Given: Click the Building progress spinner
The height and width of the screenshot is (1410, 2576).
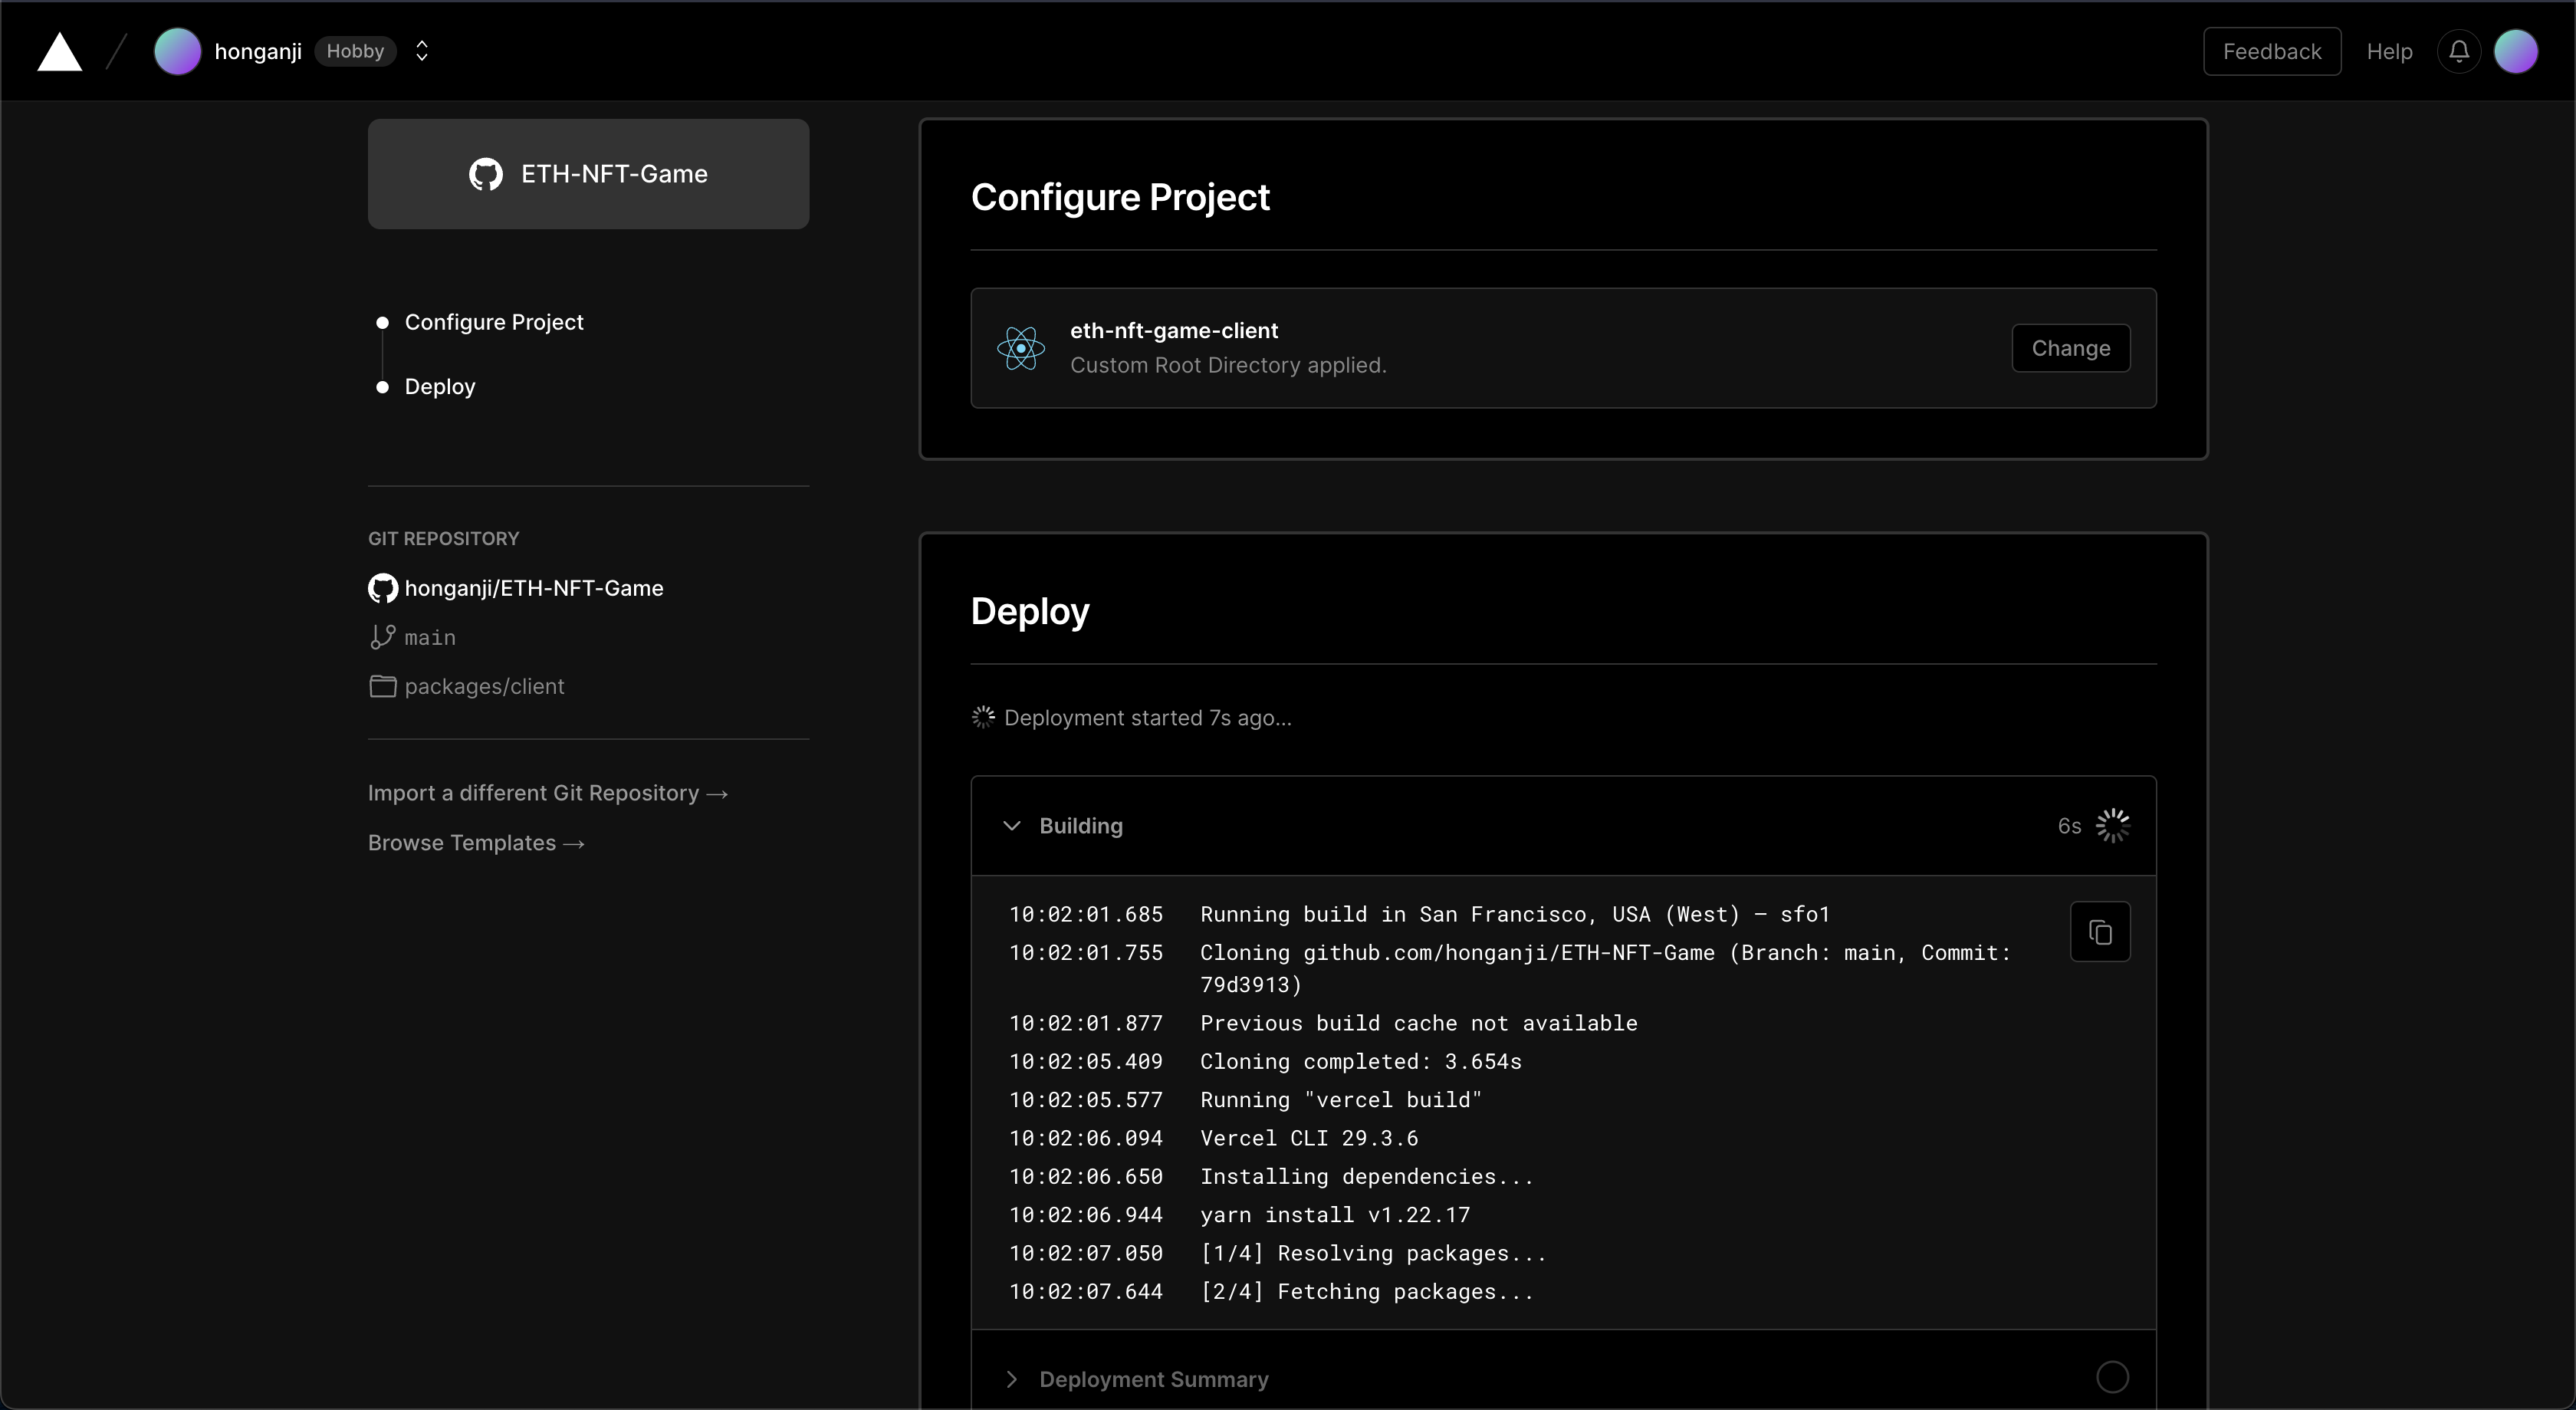Looking at the screenshot, I should (x=2113, y=826).
